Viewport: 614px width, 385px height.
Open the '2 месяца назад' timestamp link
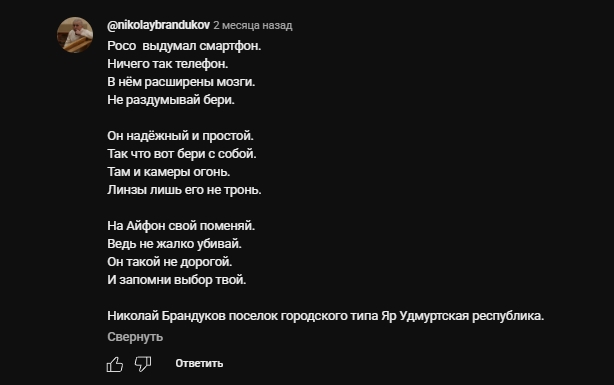pos(253,25)
